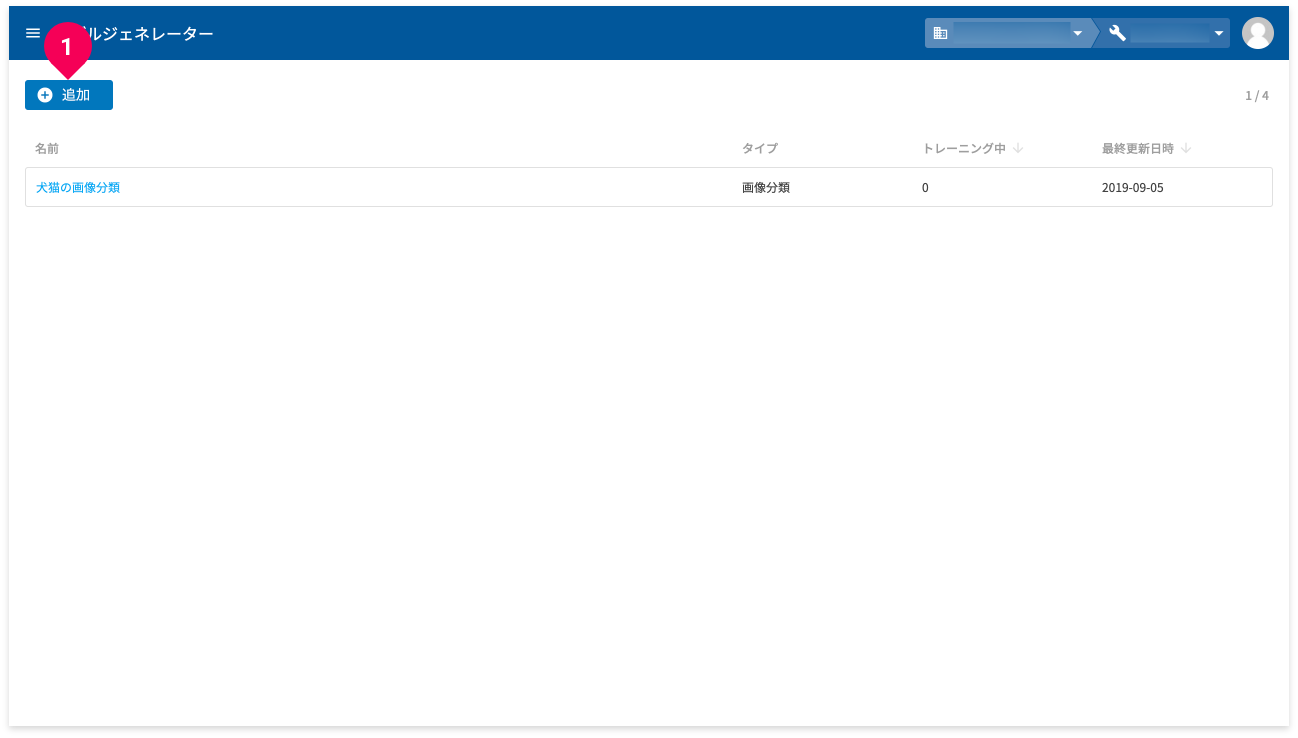Click the 追加 add button

point(69,95)
